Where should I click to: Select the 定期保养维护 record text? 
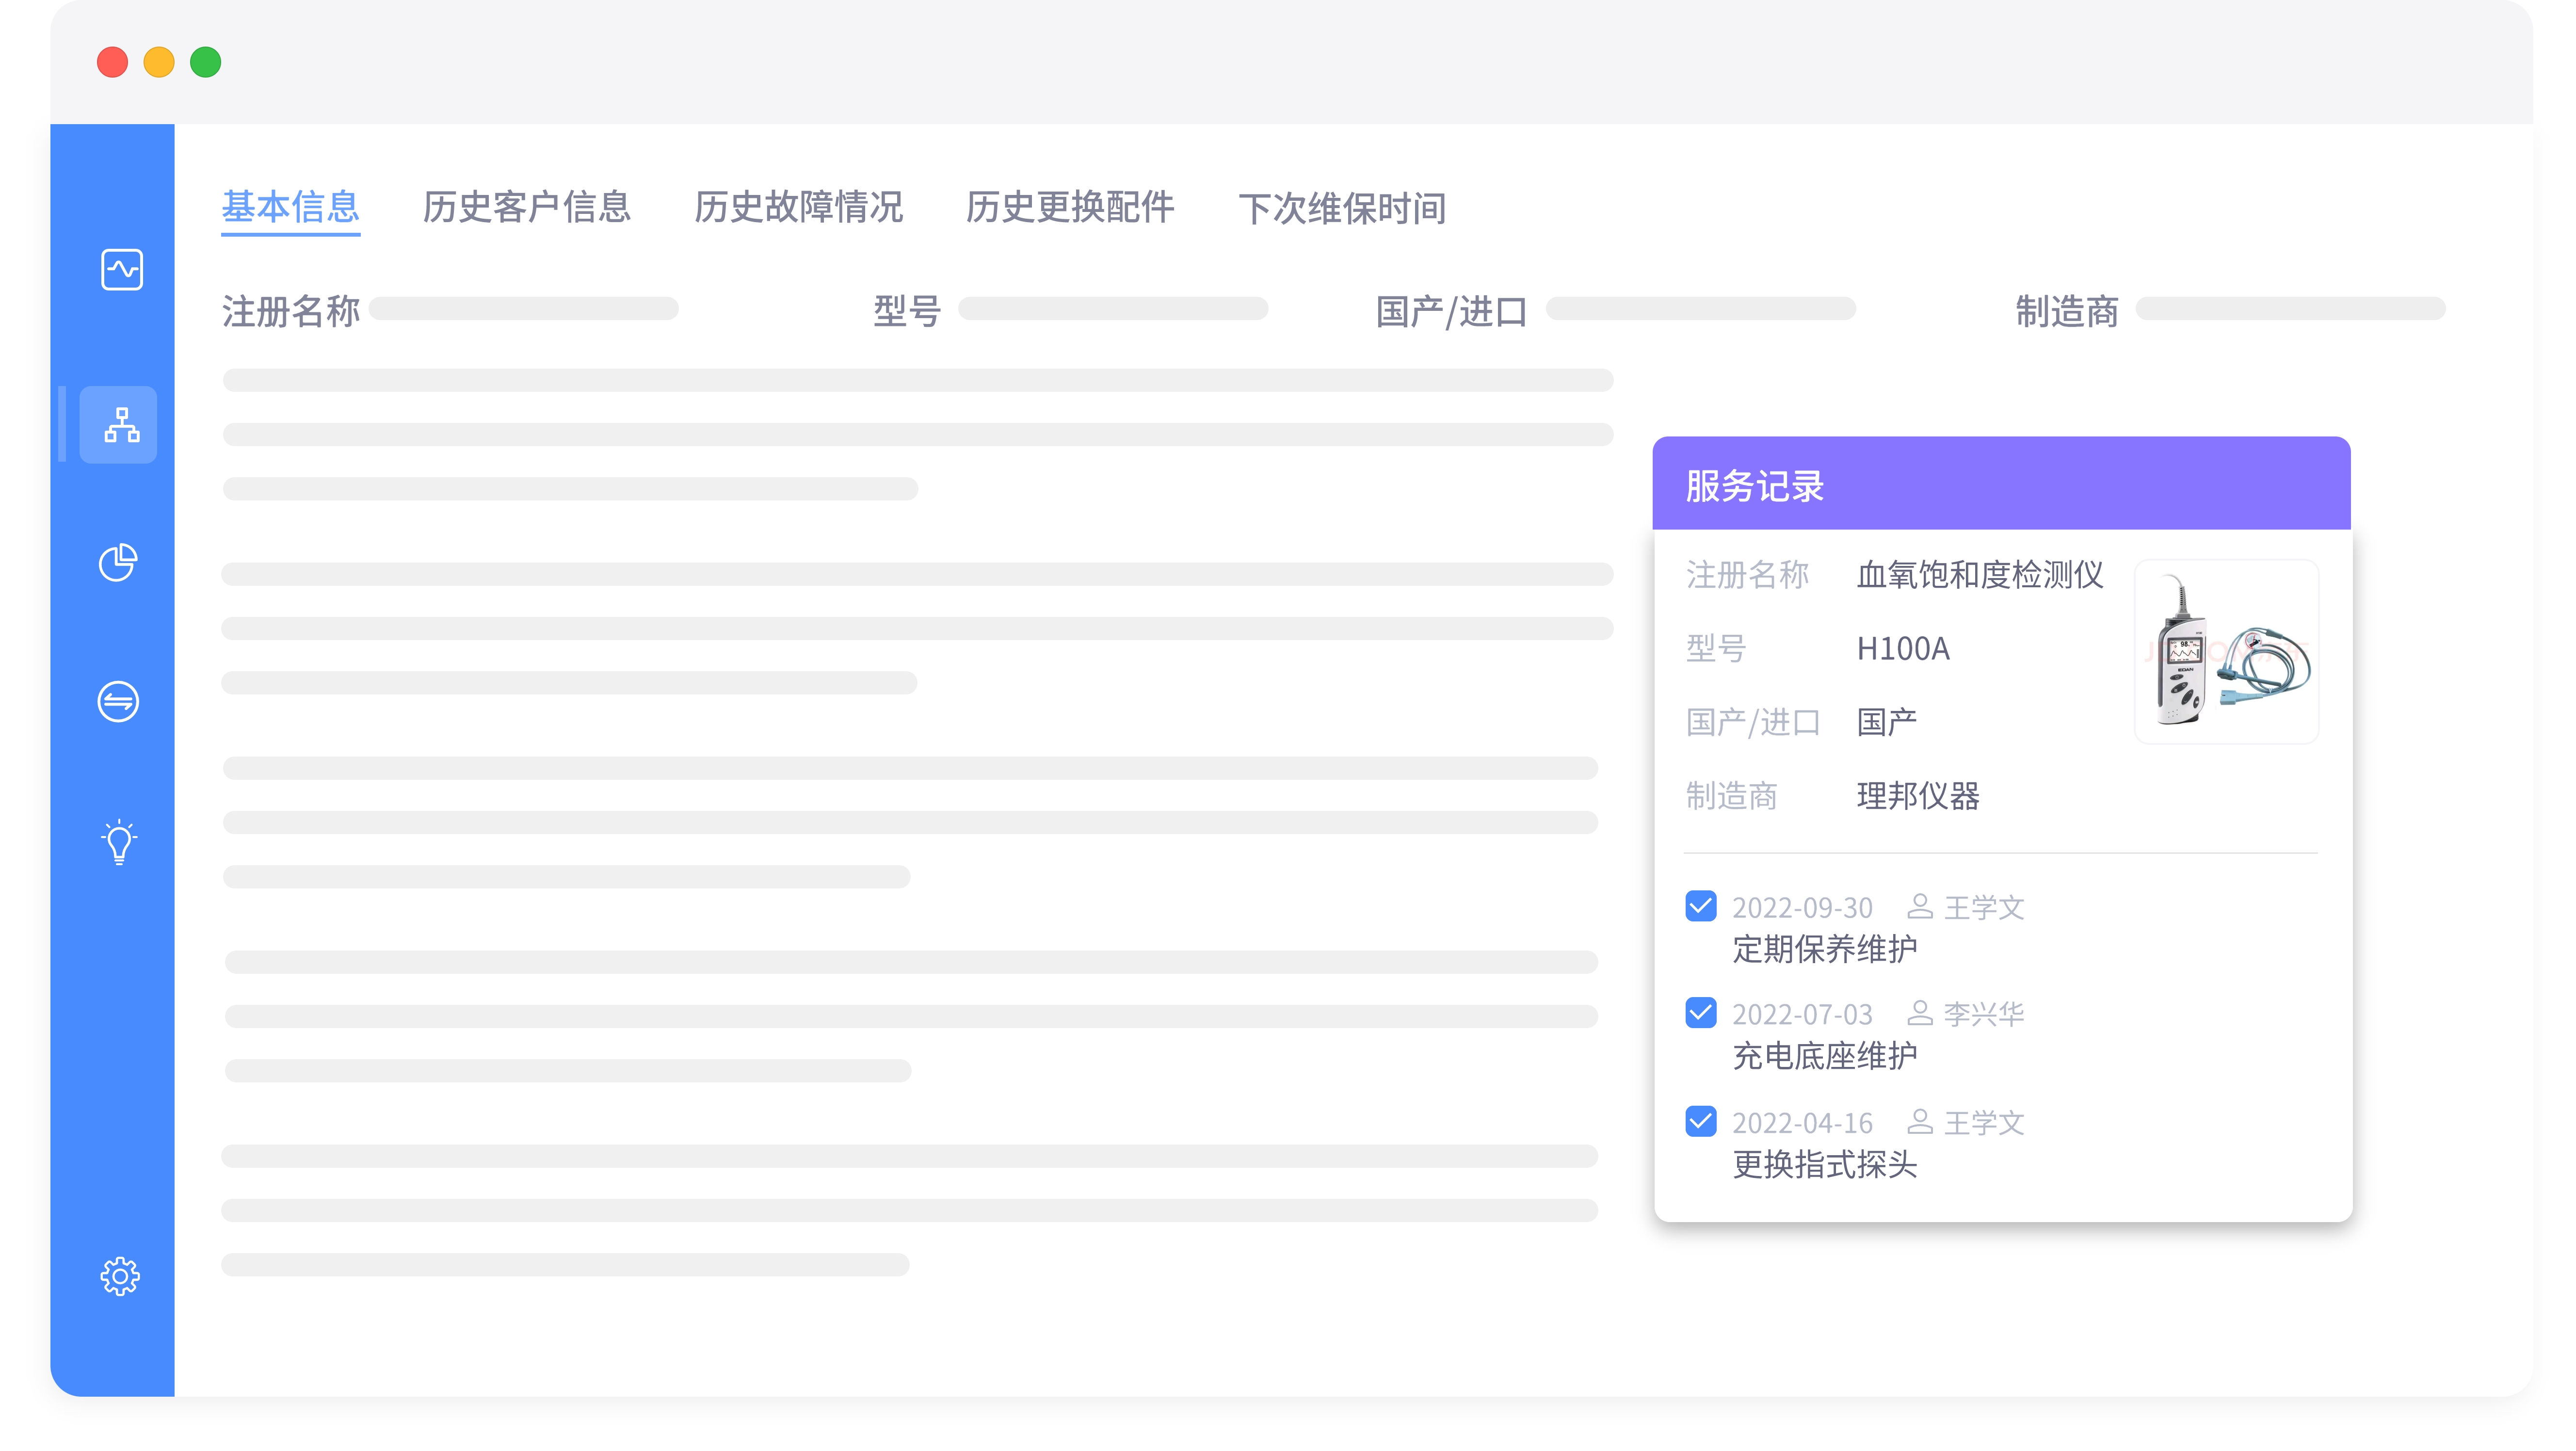[x=1825, y=949]
